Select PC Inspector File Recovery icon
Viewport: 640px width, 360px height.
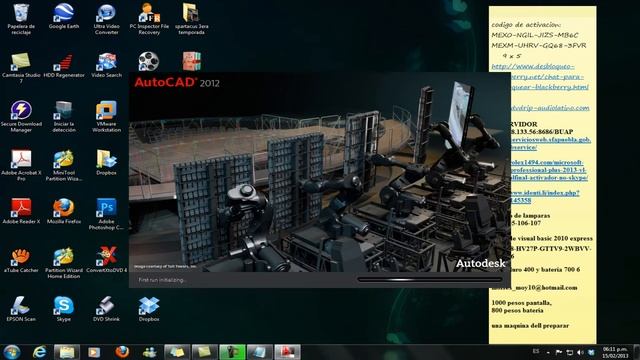[x=149, y=19]
